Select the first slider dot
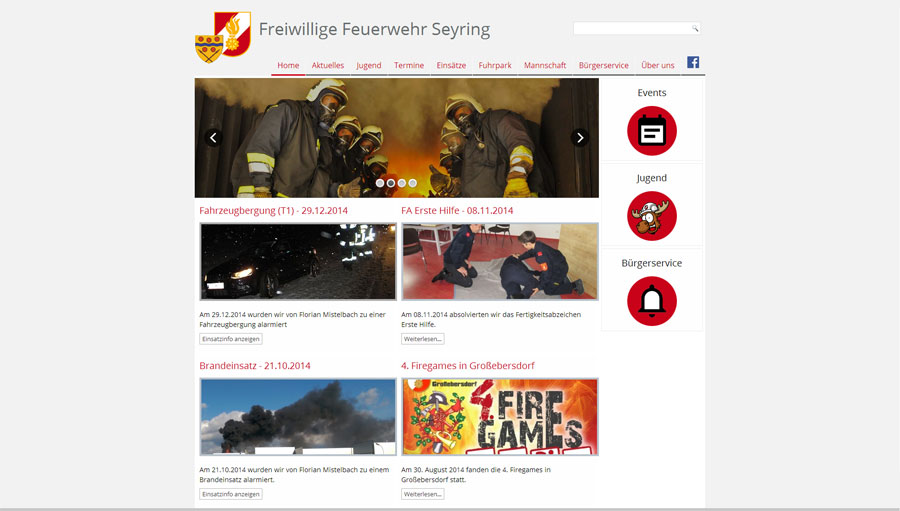900x511 pixels. (380, 183)
